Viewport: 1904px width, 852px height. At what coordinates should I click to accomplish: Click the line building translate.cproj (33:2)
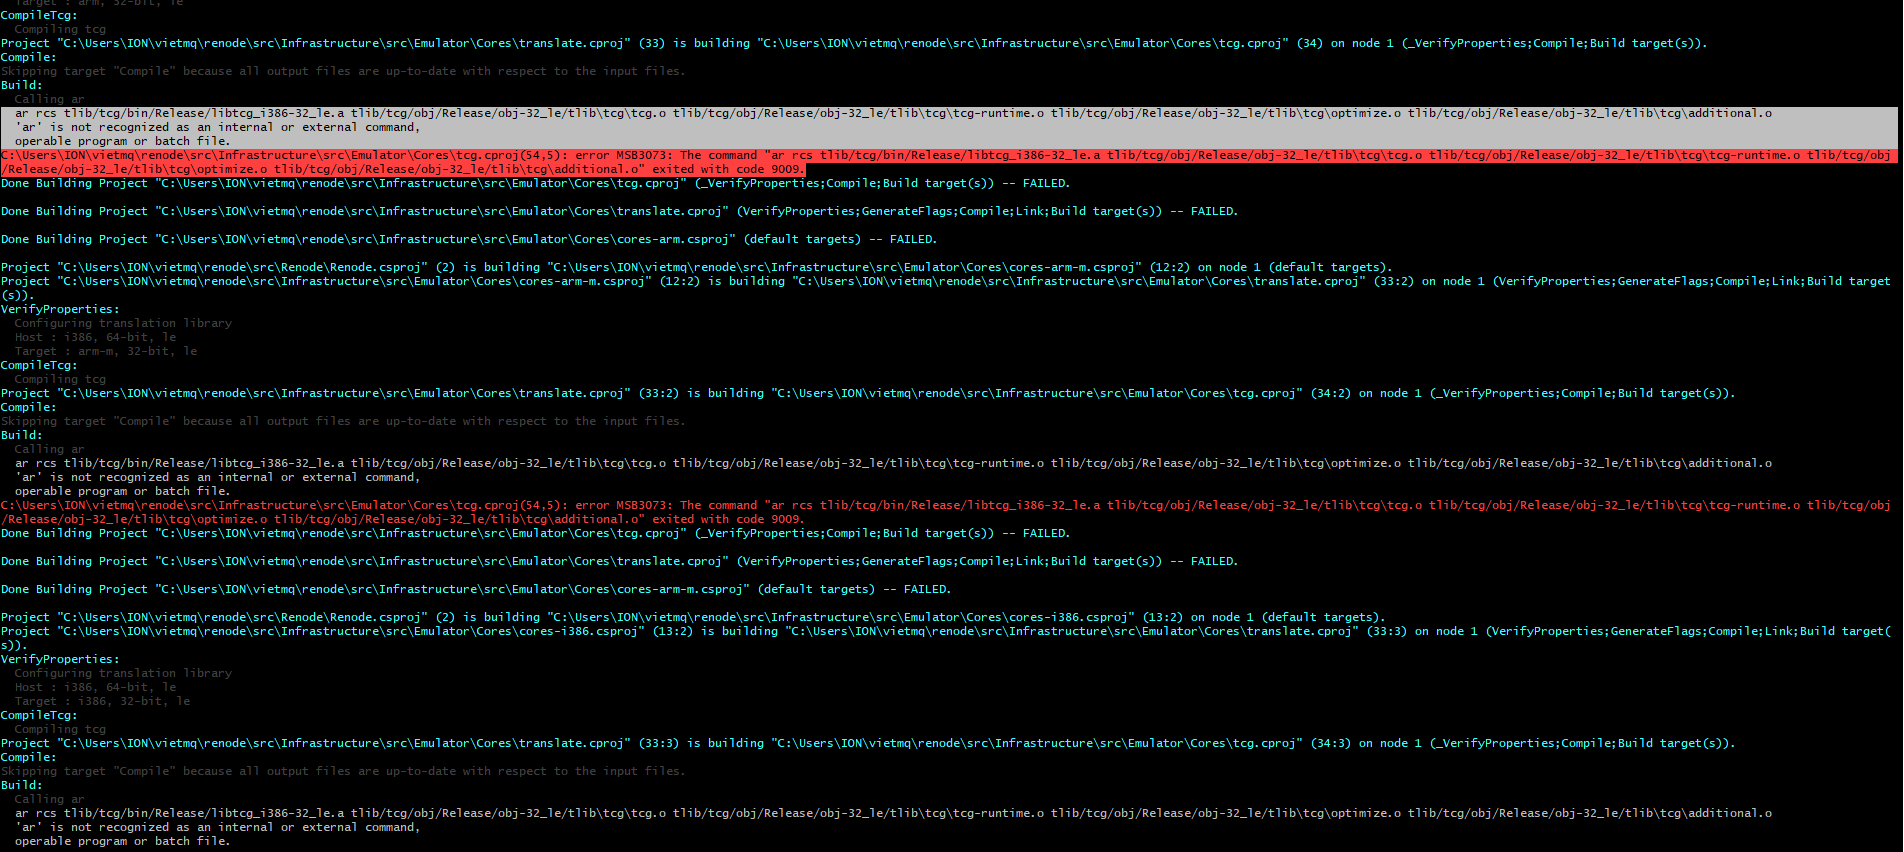tap(945, 288)
